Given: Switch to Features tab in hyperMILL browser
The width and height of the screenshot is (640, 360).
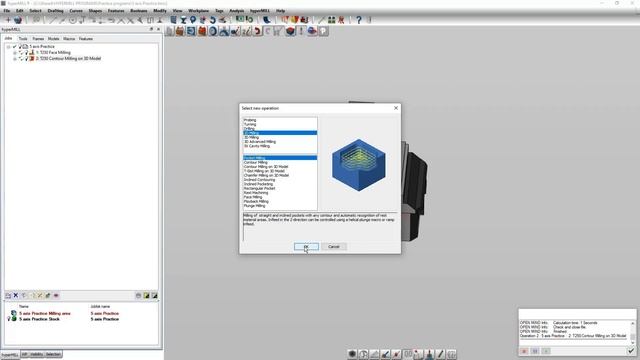Looking at the screenshot, I should 86,39.
